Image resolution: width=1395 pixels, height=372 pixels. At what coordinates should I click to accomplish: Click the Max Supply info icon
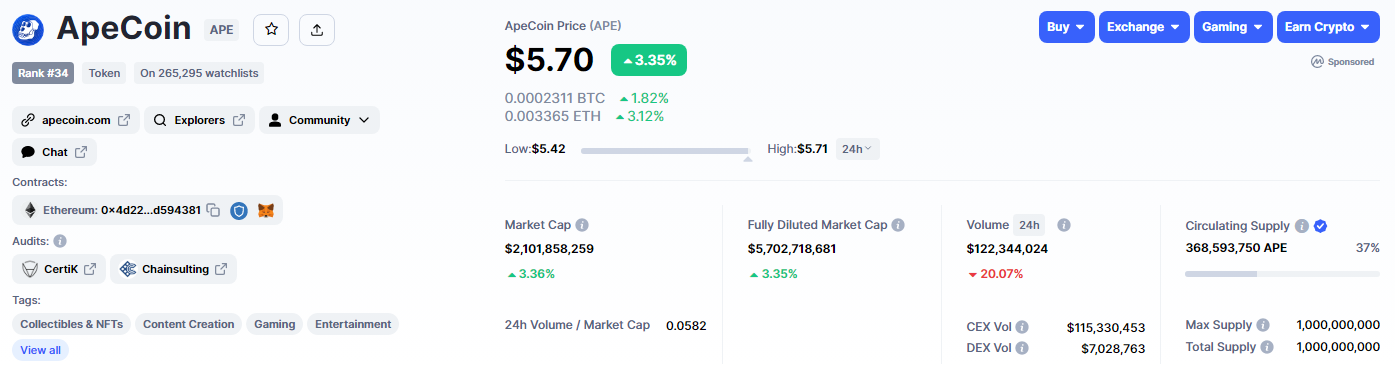point(1263,325)
